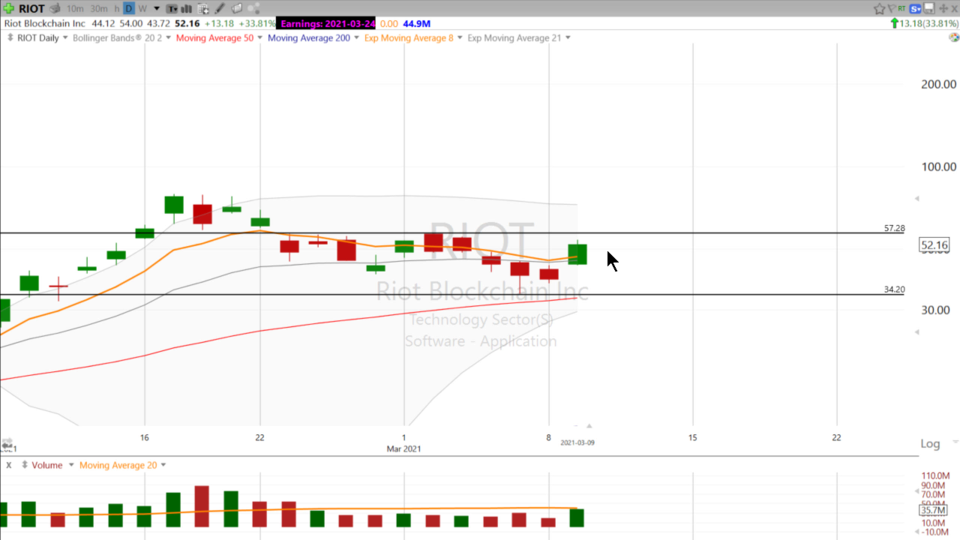Image resolution: width=960 pixels, height=540 pixels.
Task: Click the date axis label 22 near Mar 2021
Action: click(x=260, y=438)
